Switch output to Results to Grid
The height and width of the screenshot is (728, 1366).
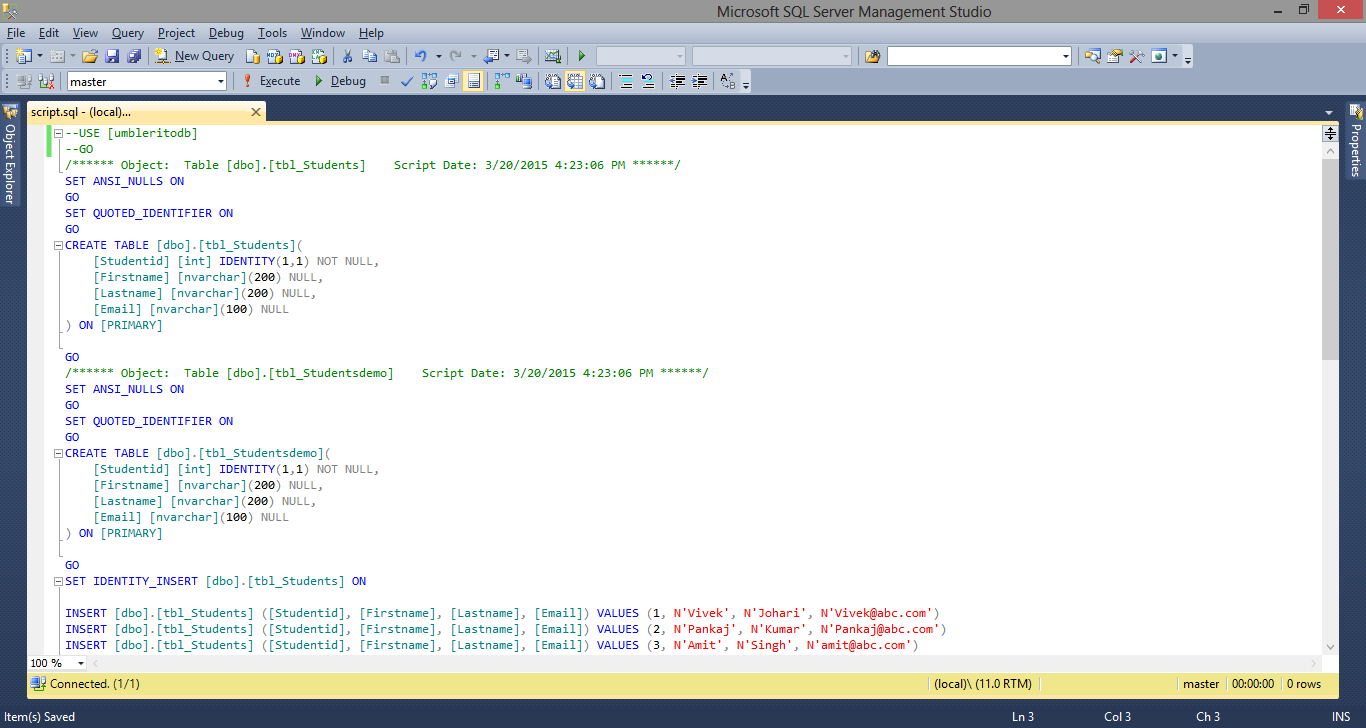coord(575,81)
